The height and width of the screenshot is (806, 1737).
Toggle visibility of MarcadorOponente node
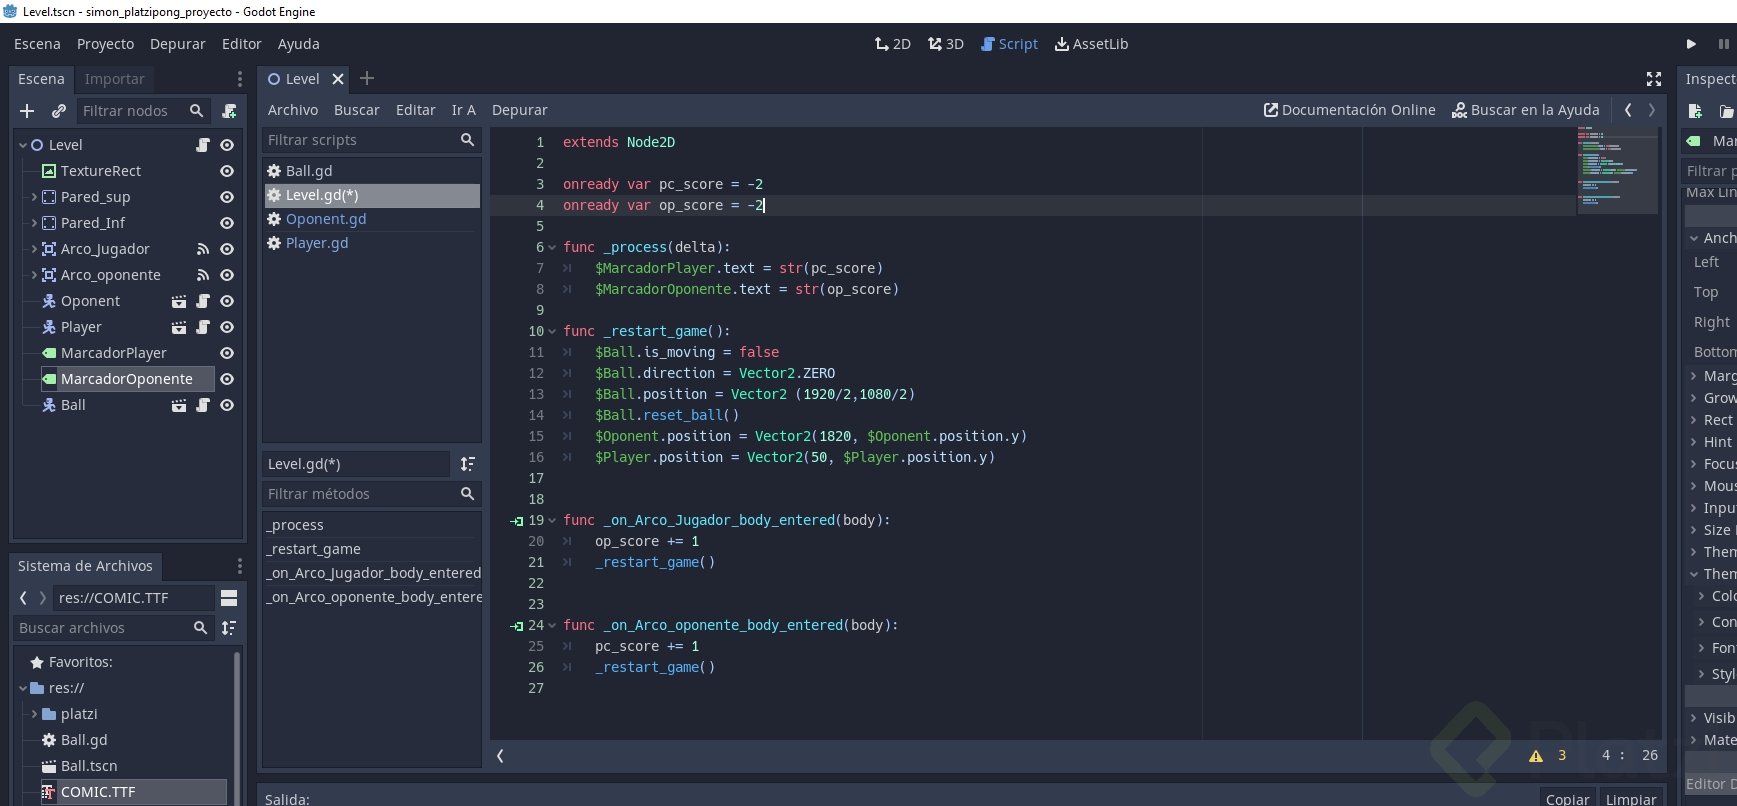[227, 379]
